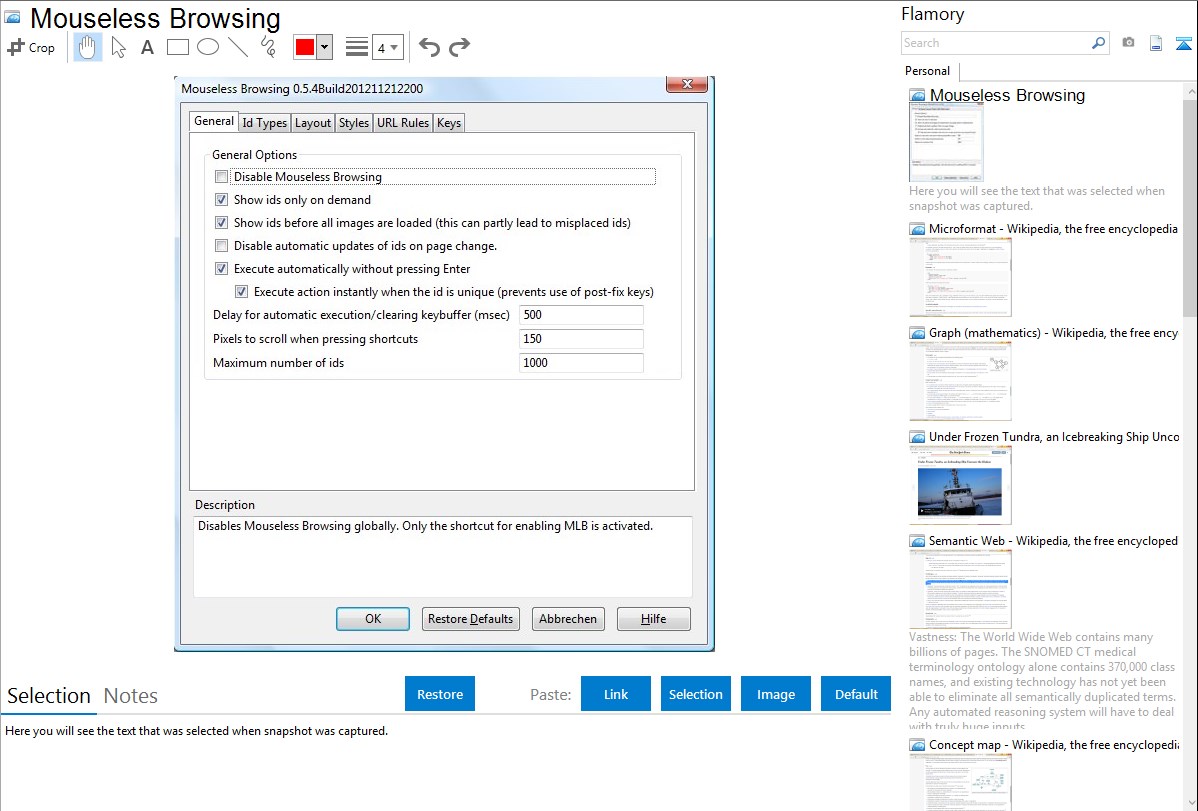The height and width of the screenshot is (811, 1198).
Task: Switch to the Id Types tab
Action: (264, 122)
